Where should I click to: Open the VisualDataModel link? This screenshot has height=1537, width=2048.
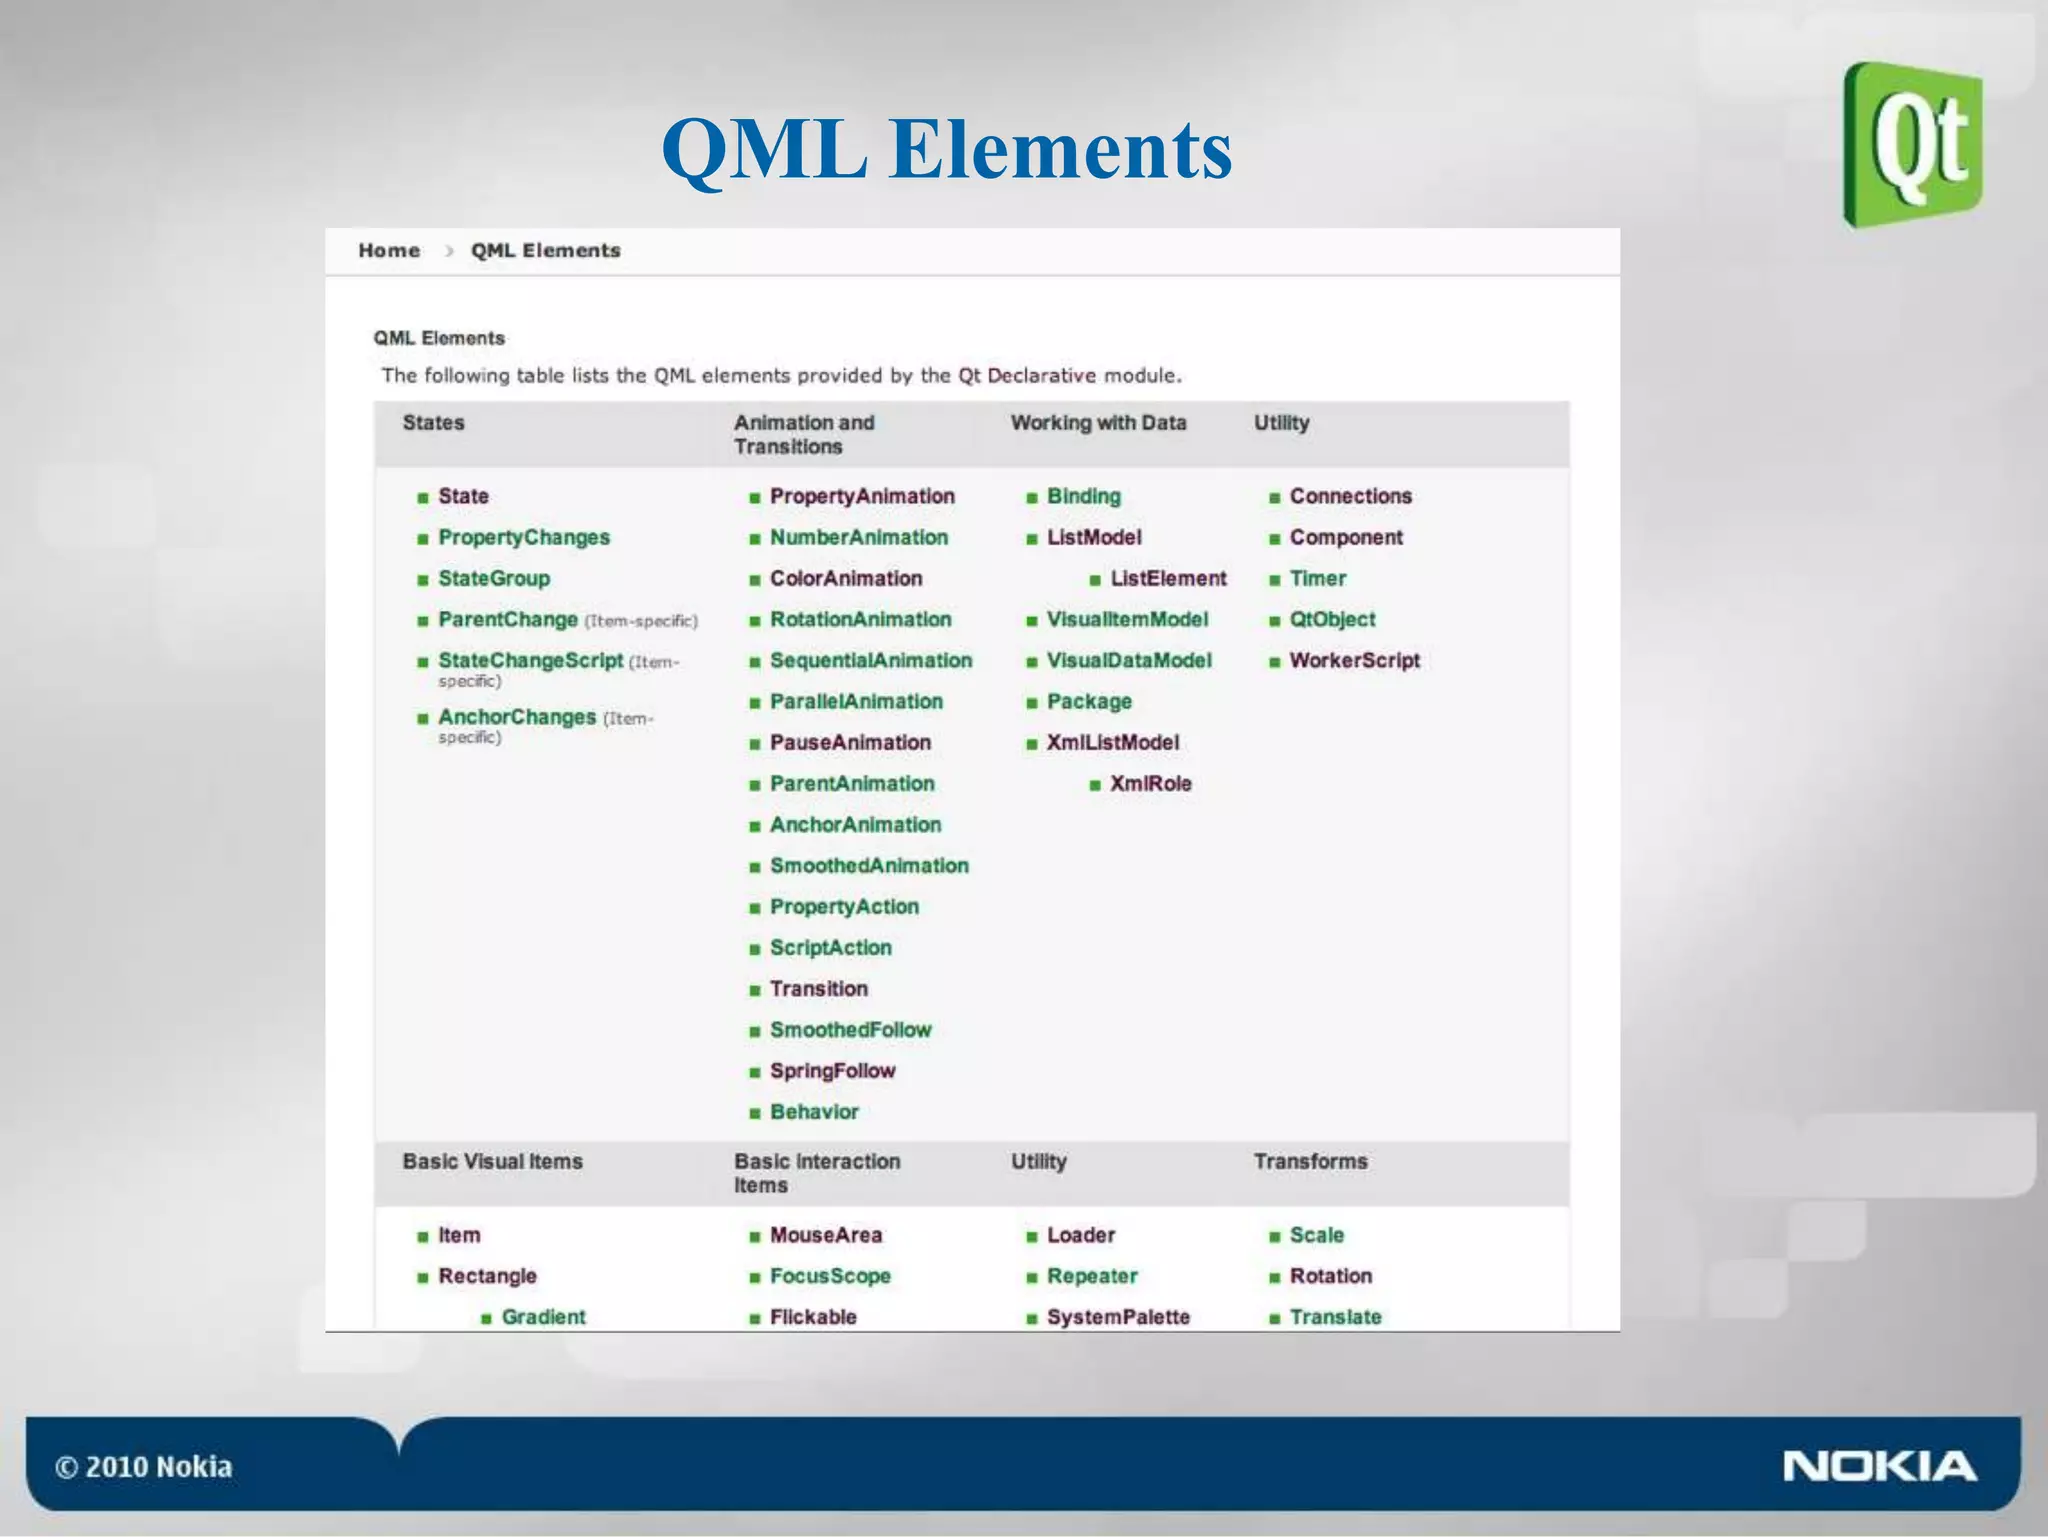(x=1129, y=660)
